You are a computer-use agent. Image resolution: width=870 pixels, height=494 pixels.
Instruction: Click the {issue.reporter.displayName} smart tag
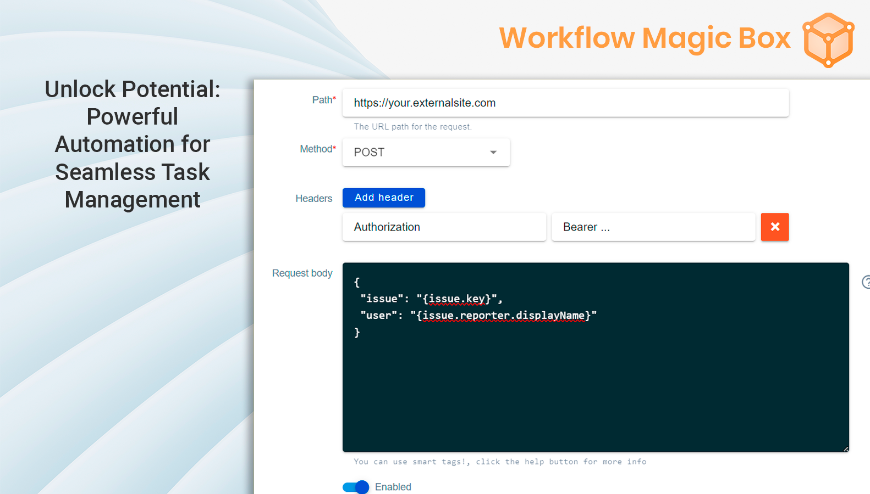tap(502, 315)
